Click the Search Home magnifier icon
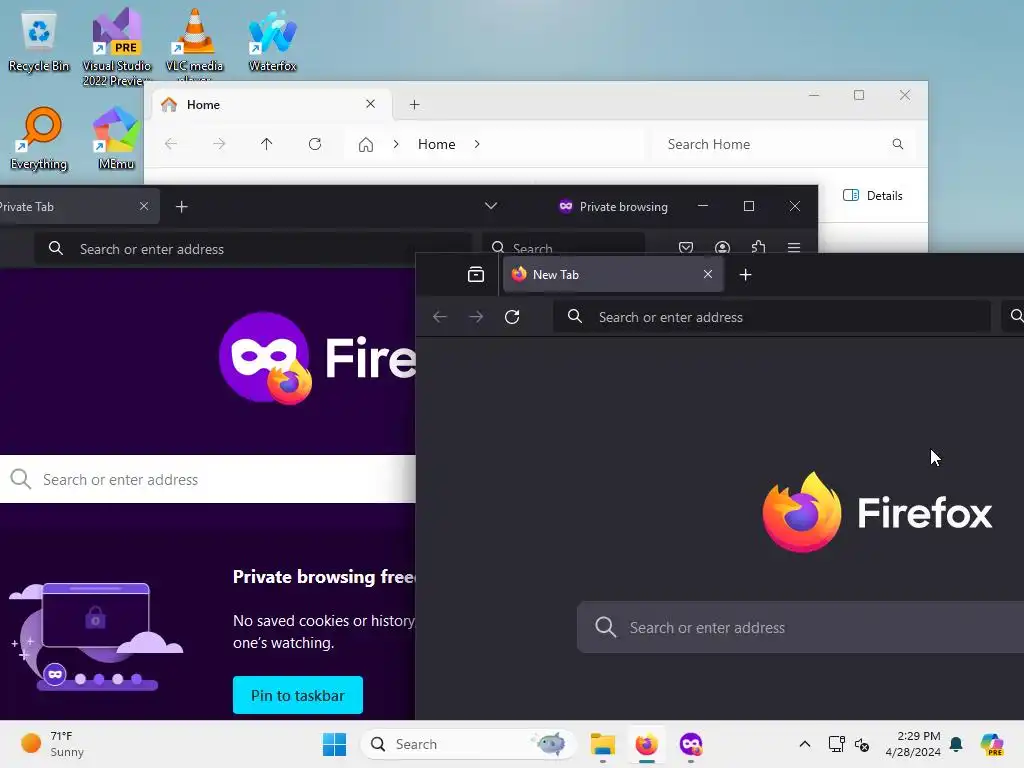The width and height of the screenshot is (1024, 768). pos(898,144)
